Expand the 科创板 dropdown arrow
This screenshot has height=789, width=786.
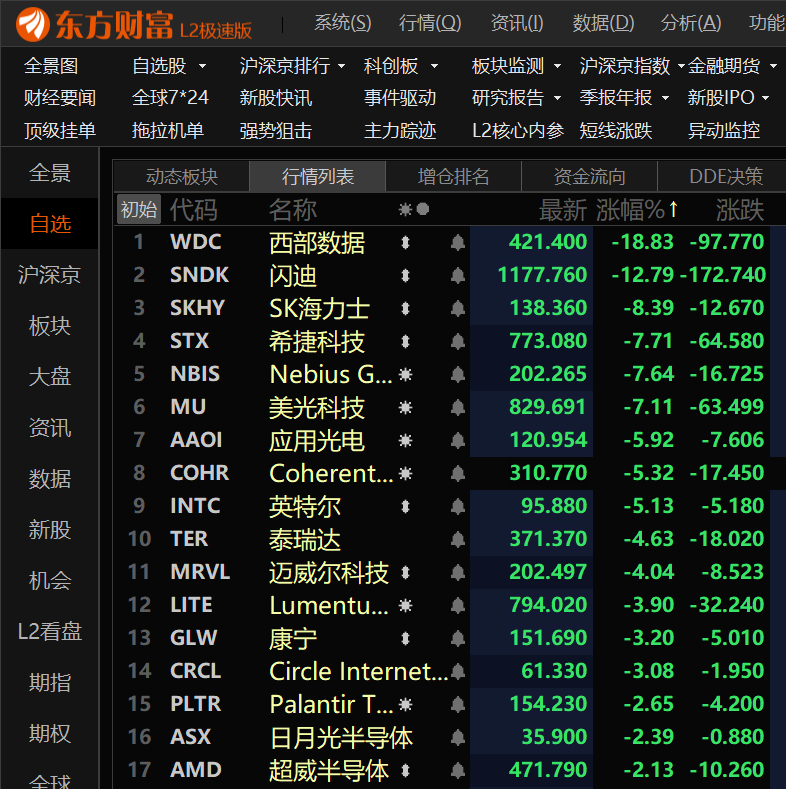click(434, 66)
